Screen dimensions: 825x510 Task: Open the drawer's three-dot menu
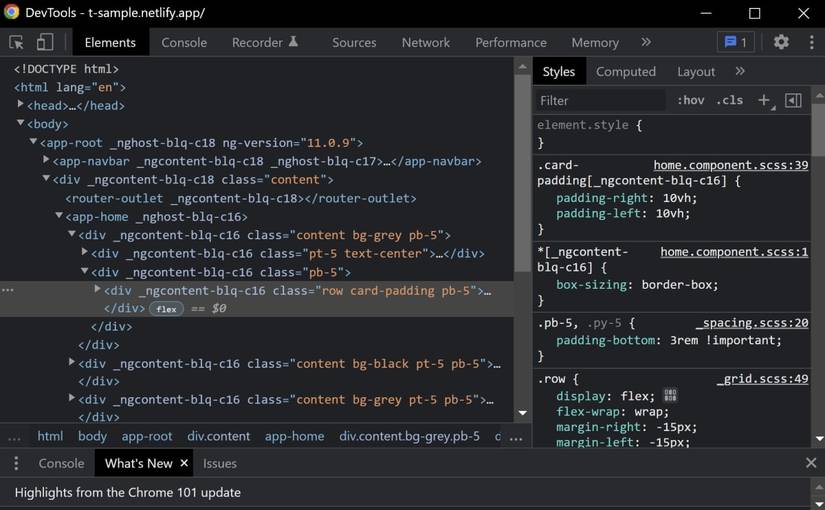pyautogui.click(x=16, y=463)
